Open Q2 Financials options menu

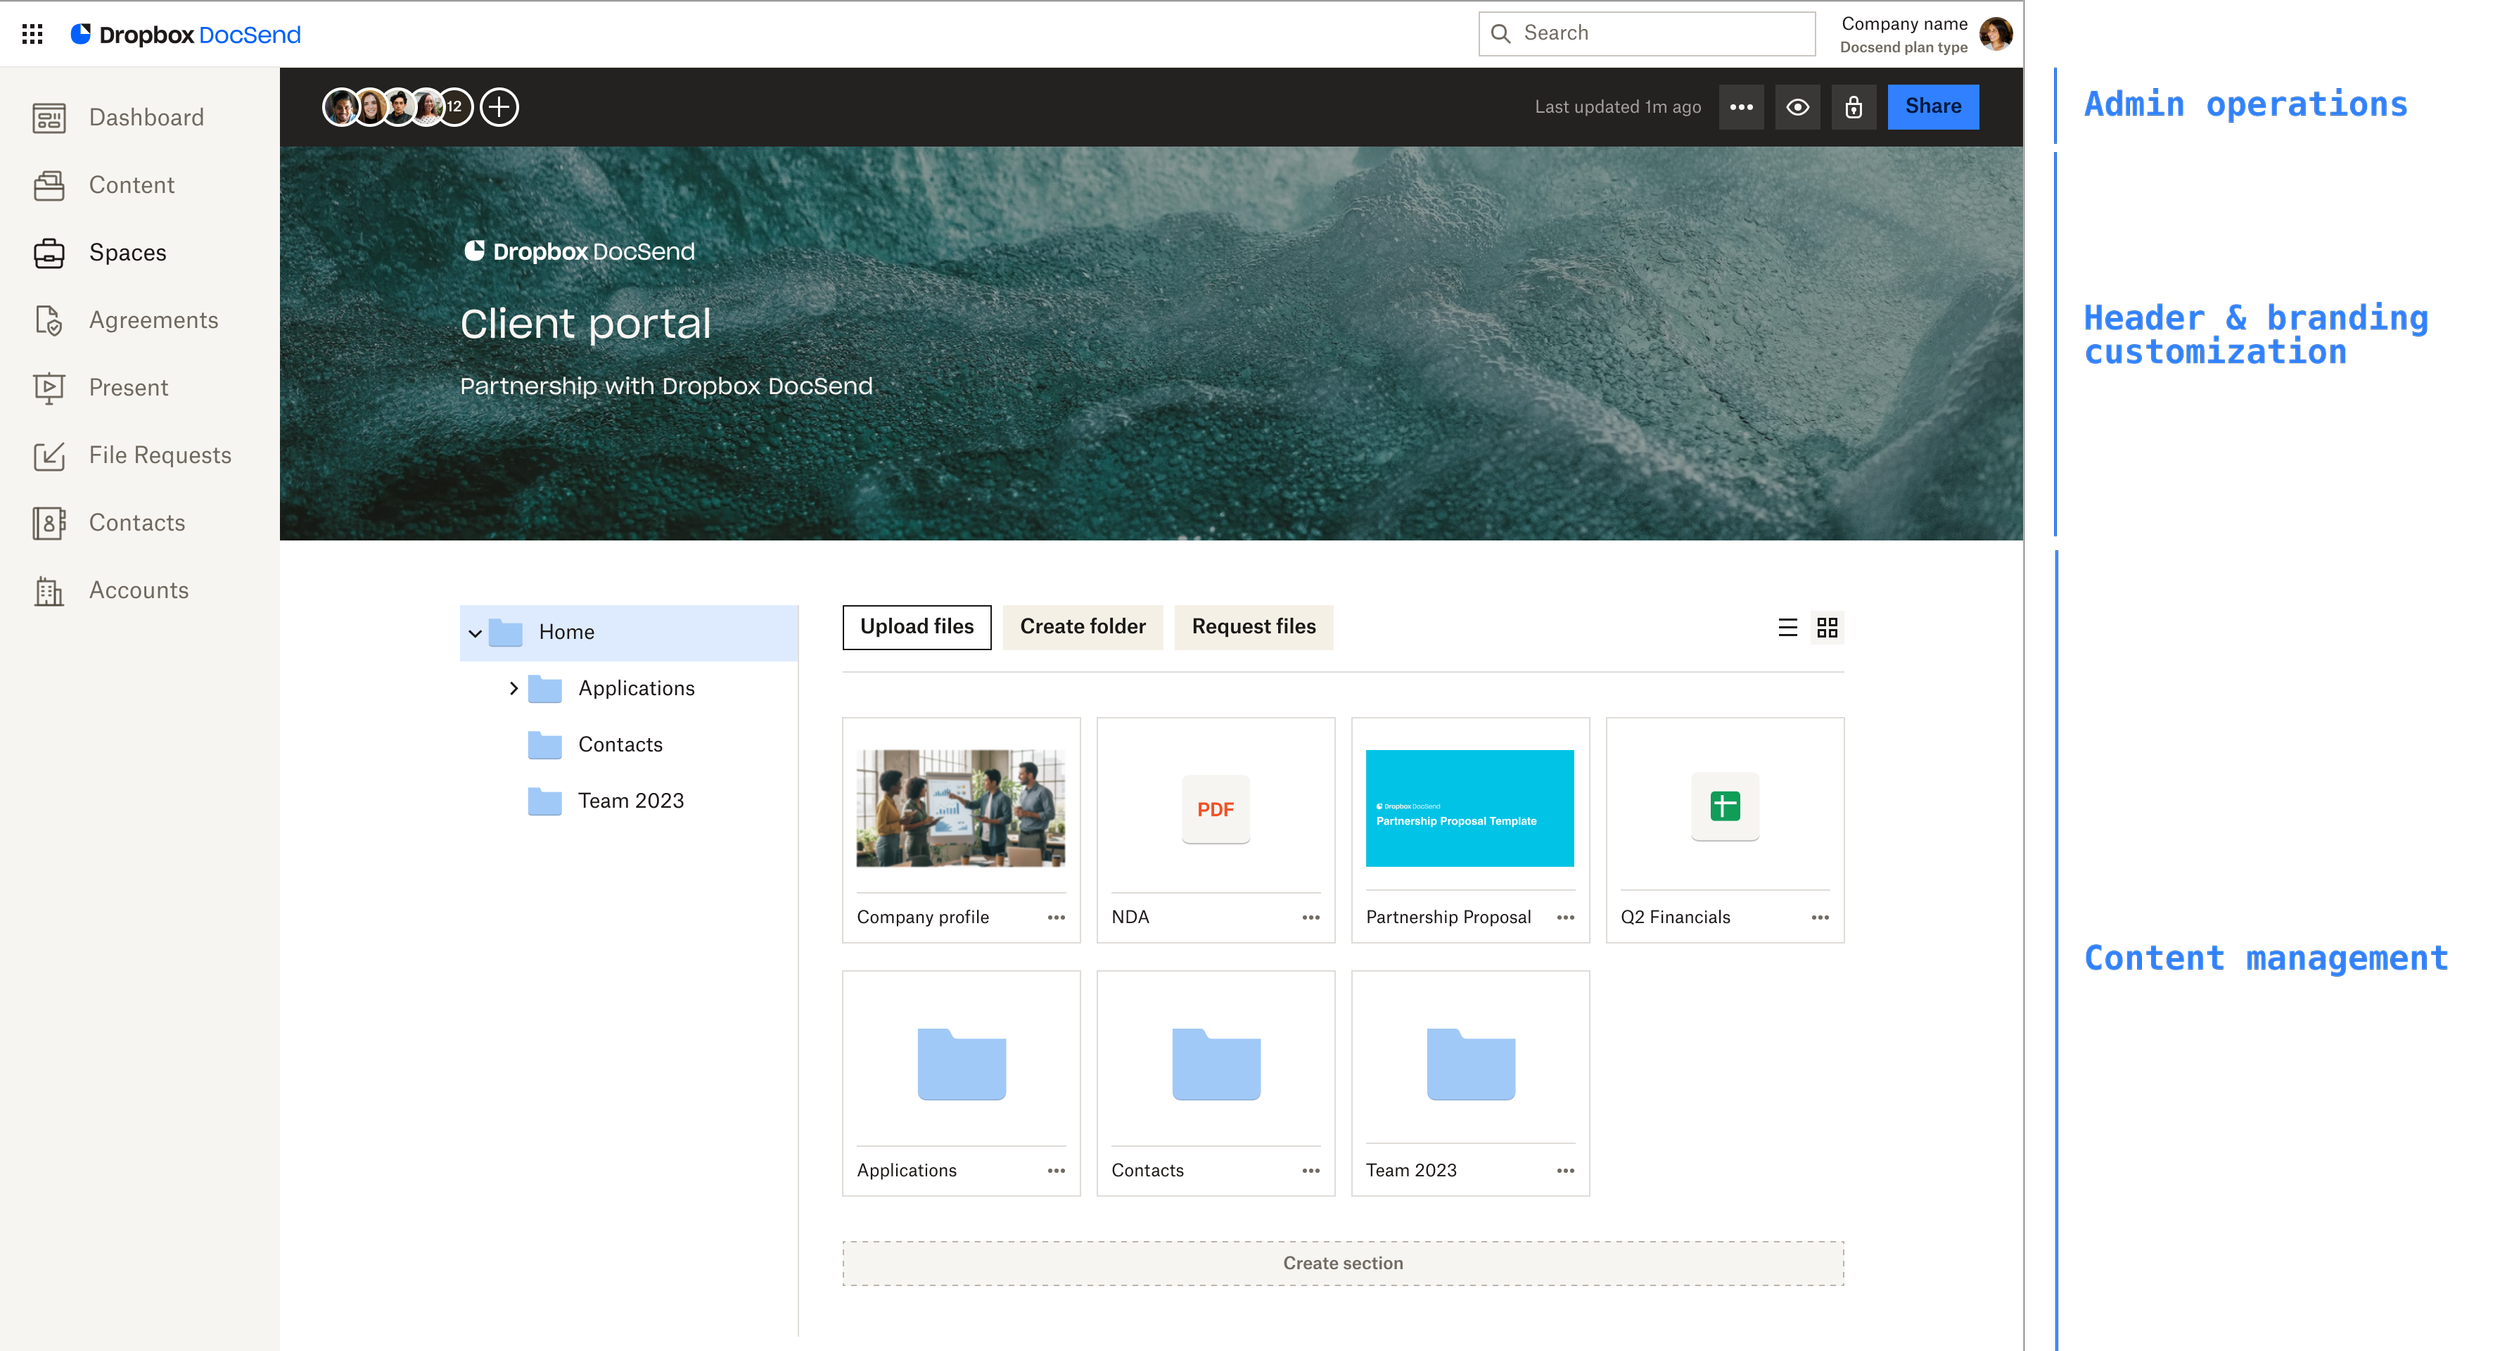[x=1819, y=917]
